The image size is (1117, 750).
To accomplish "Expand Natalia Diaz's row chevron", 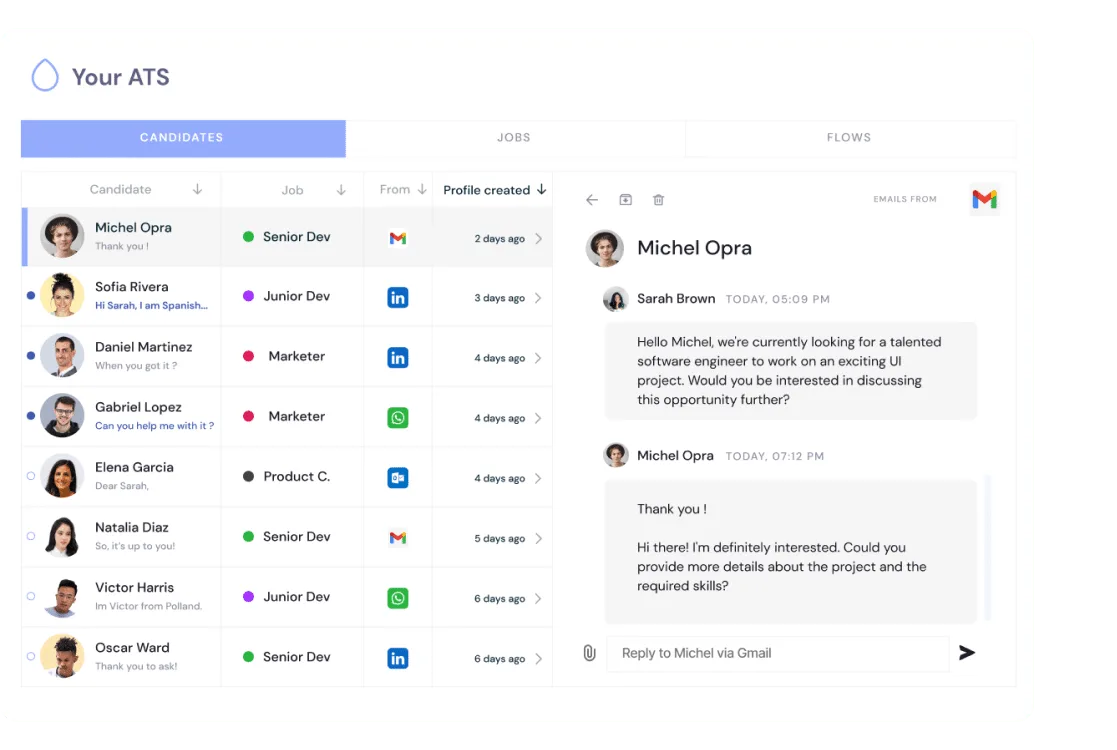I will pyautogui.click(x=539, y=538).
